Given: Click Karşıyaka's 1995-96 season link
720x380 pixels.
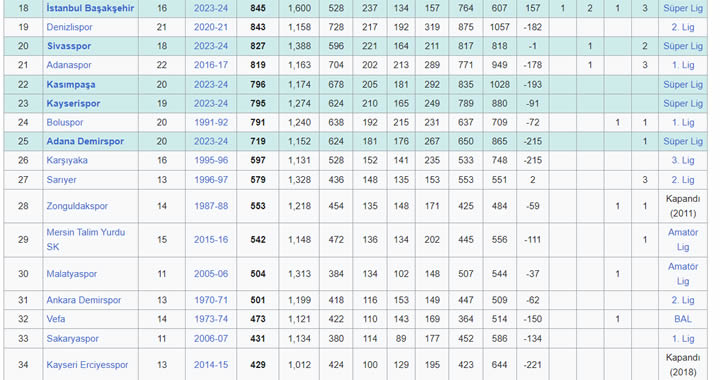Looking at the screenshot, I should [x=211, y=160].
